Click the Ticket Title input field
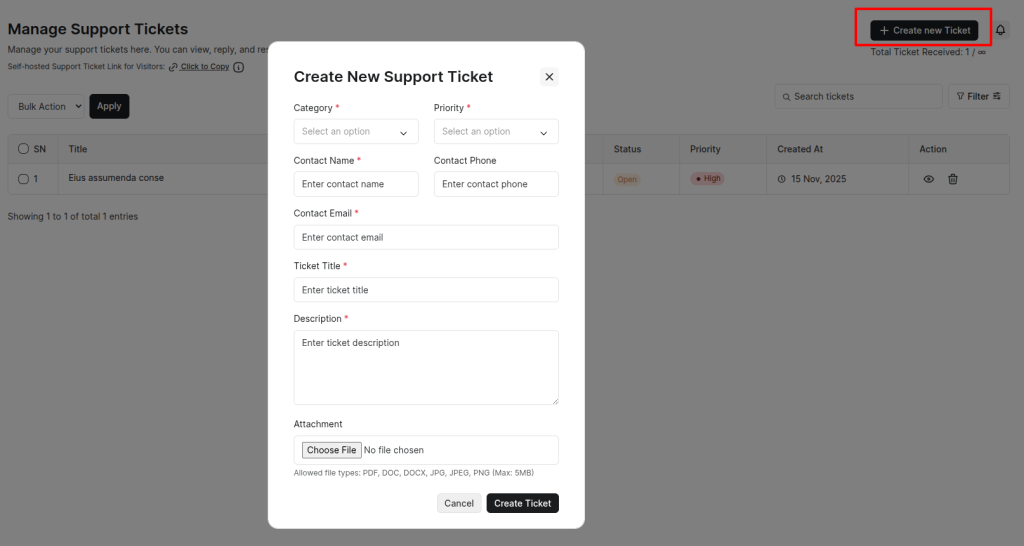The width and height of the screenshot is (1024, 546). pyautogui.click(x=426, y=290)
